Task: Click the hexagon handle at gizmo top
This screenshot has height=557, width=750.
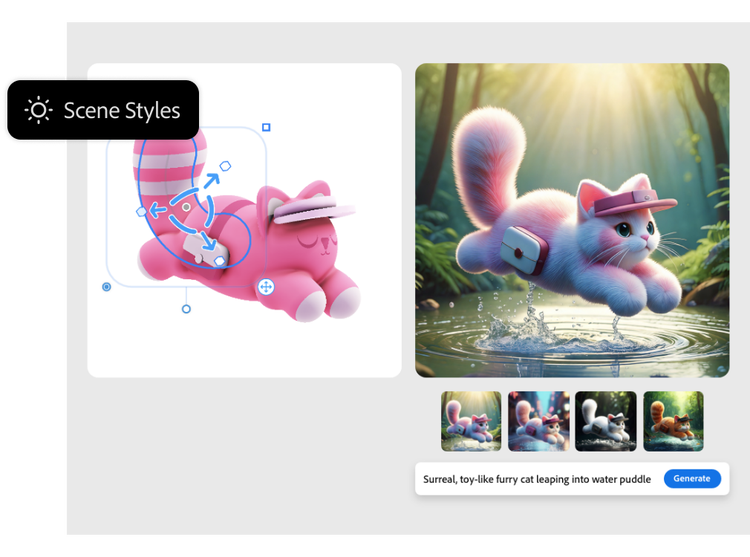Action: (225, 166)
